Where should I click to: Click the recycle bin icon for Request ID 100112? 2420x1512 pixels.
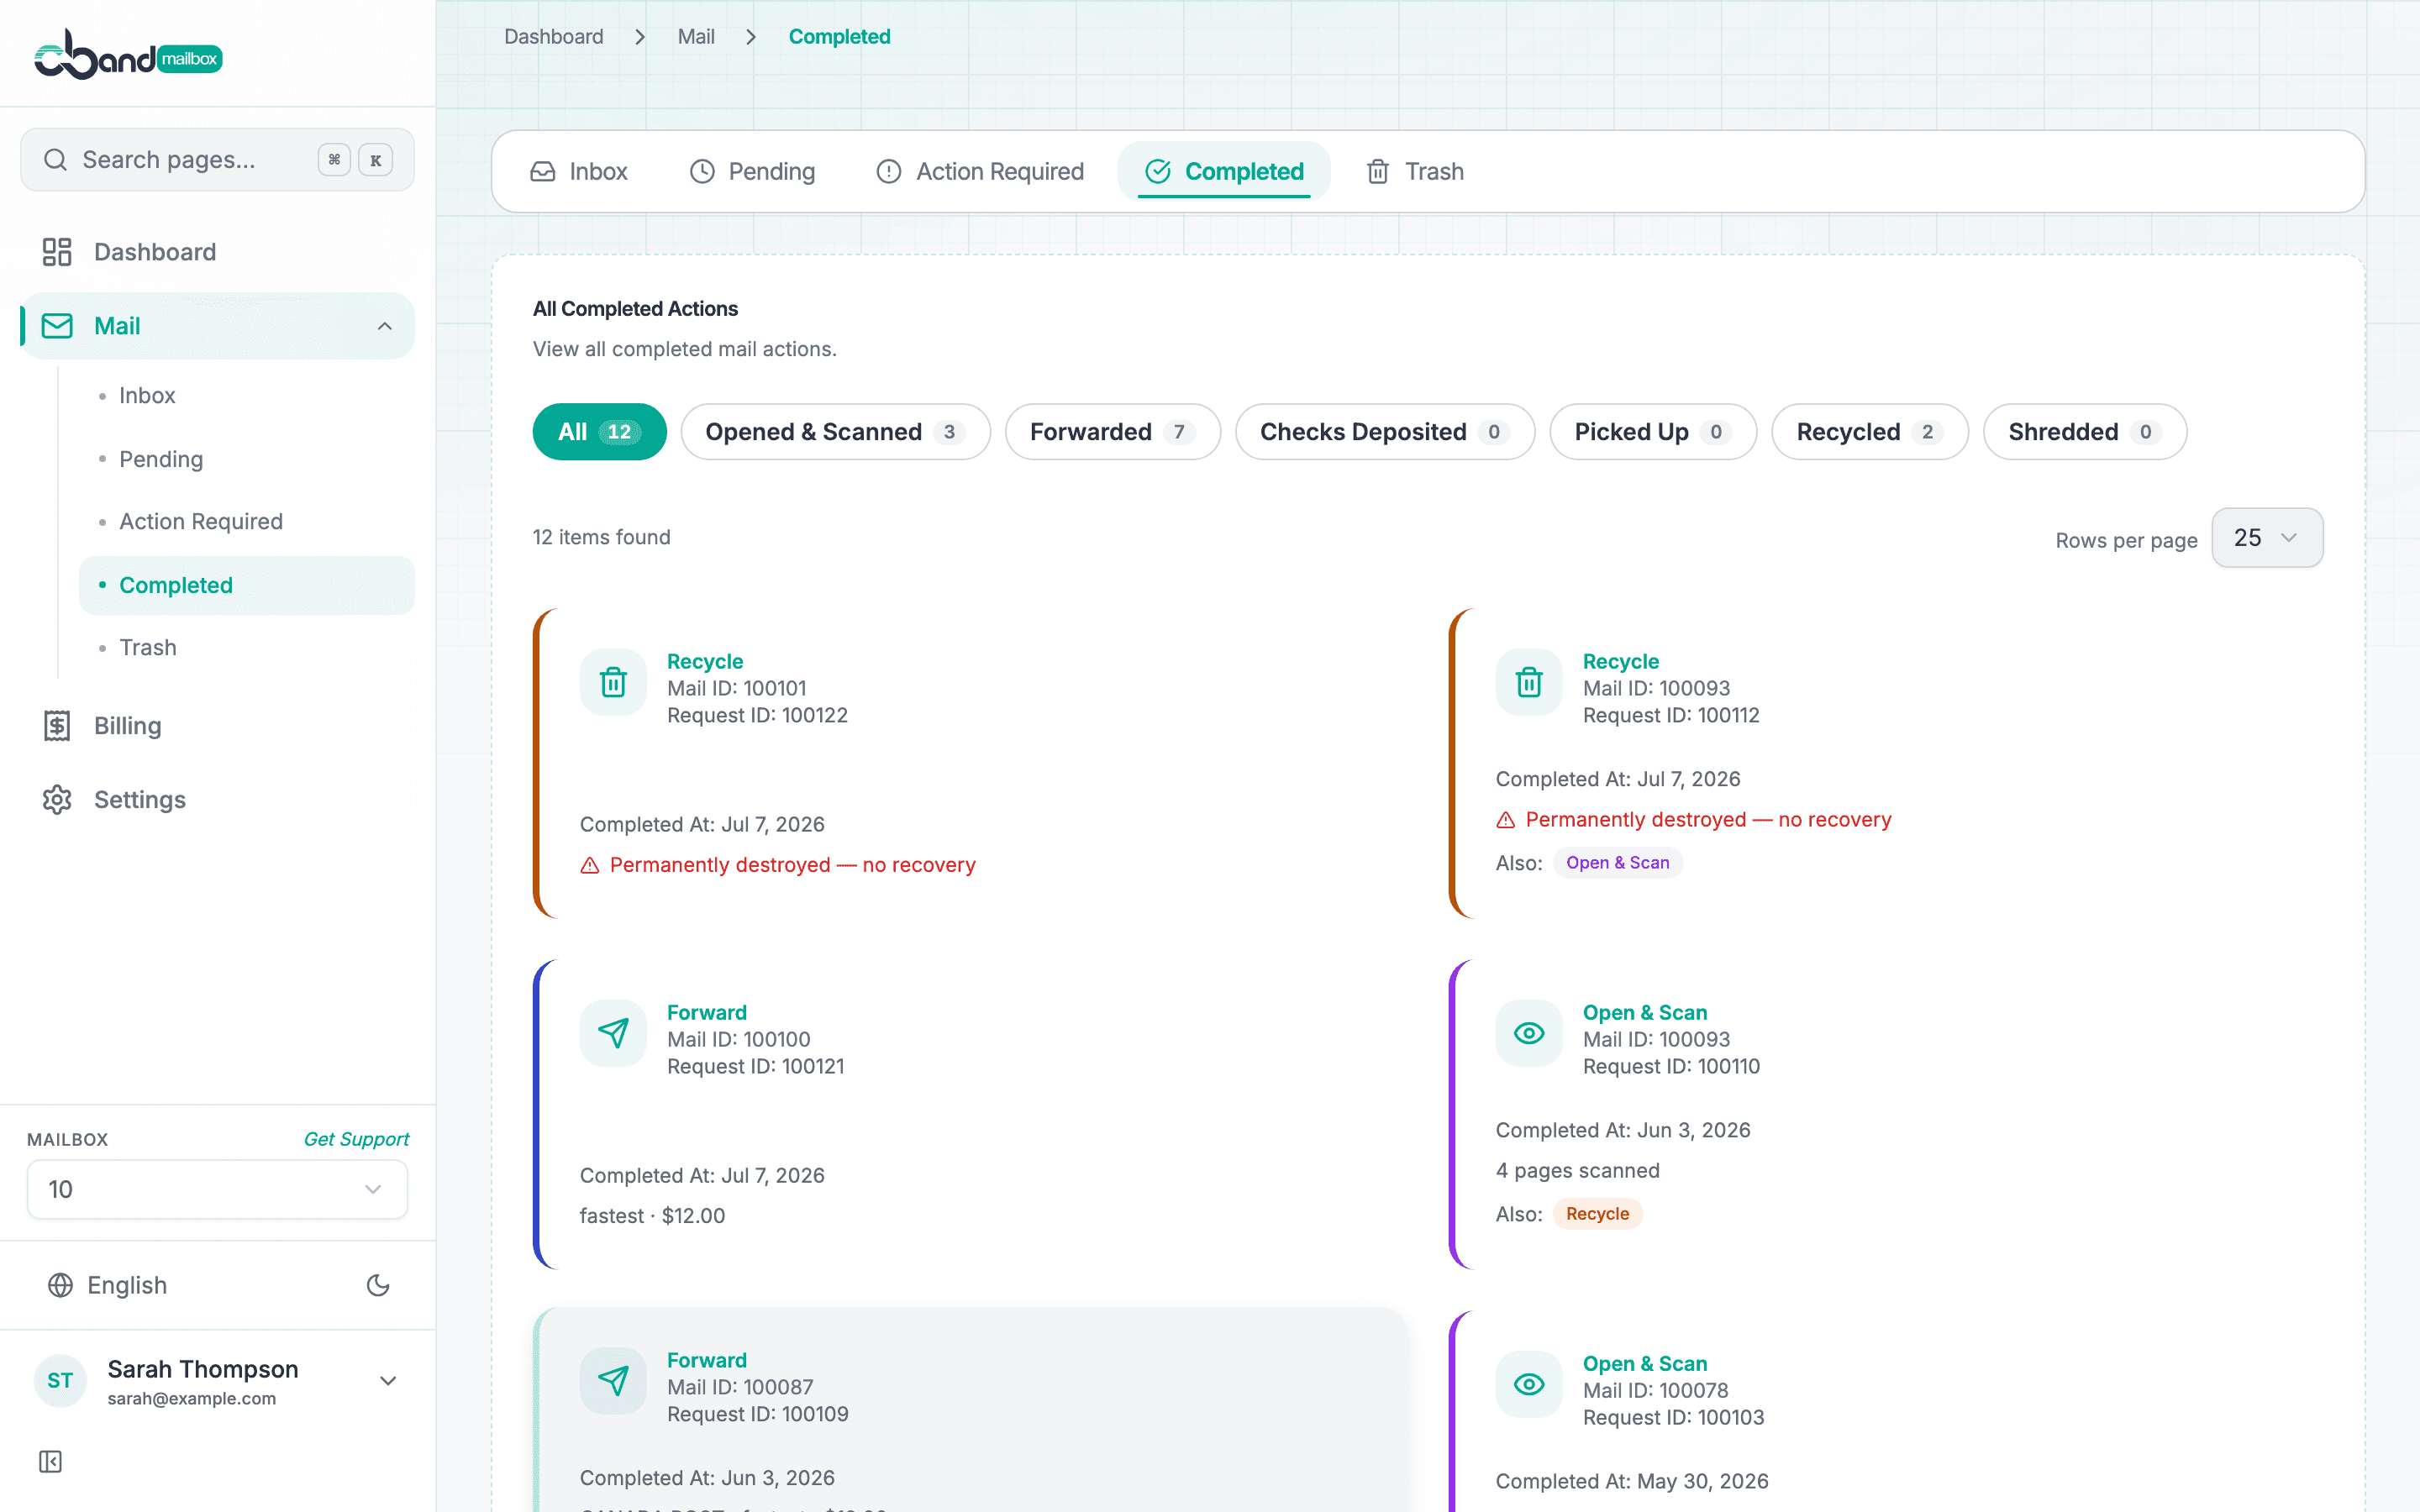click(1529, 683)
